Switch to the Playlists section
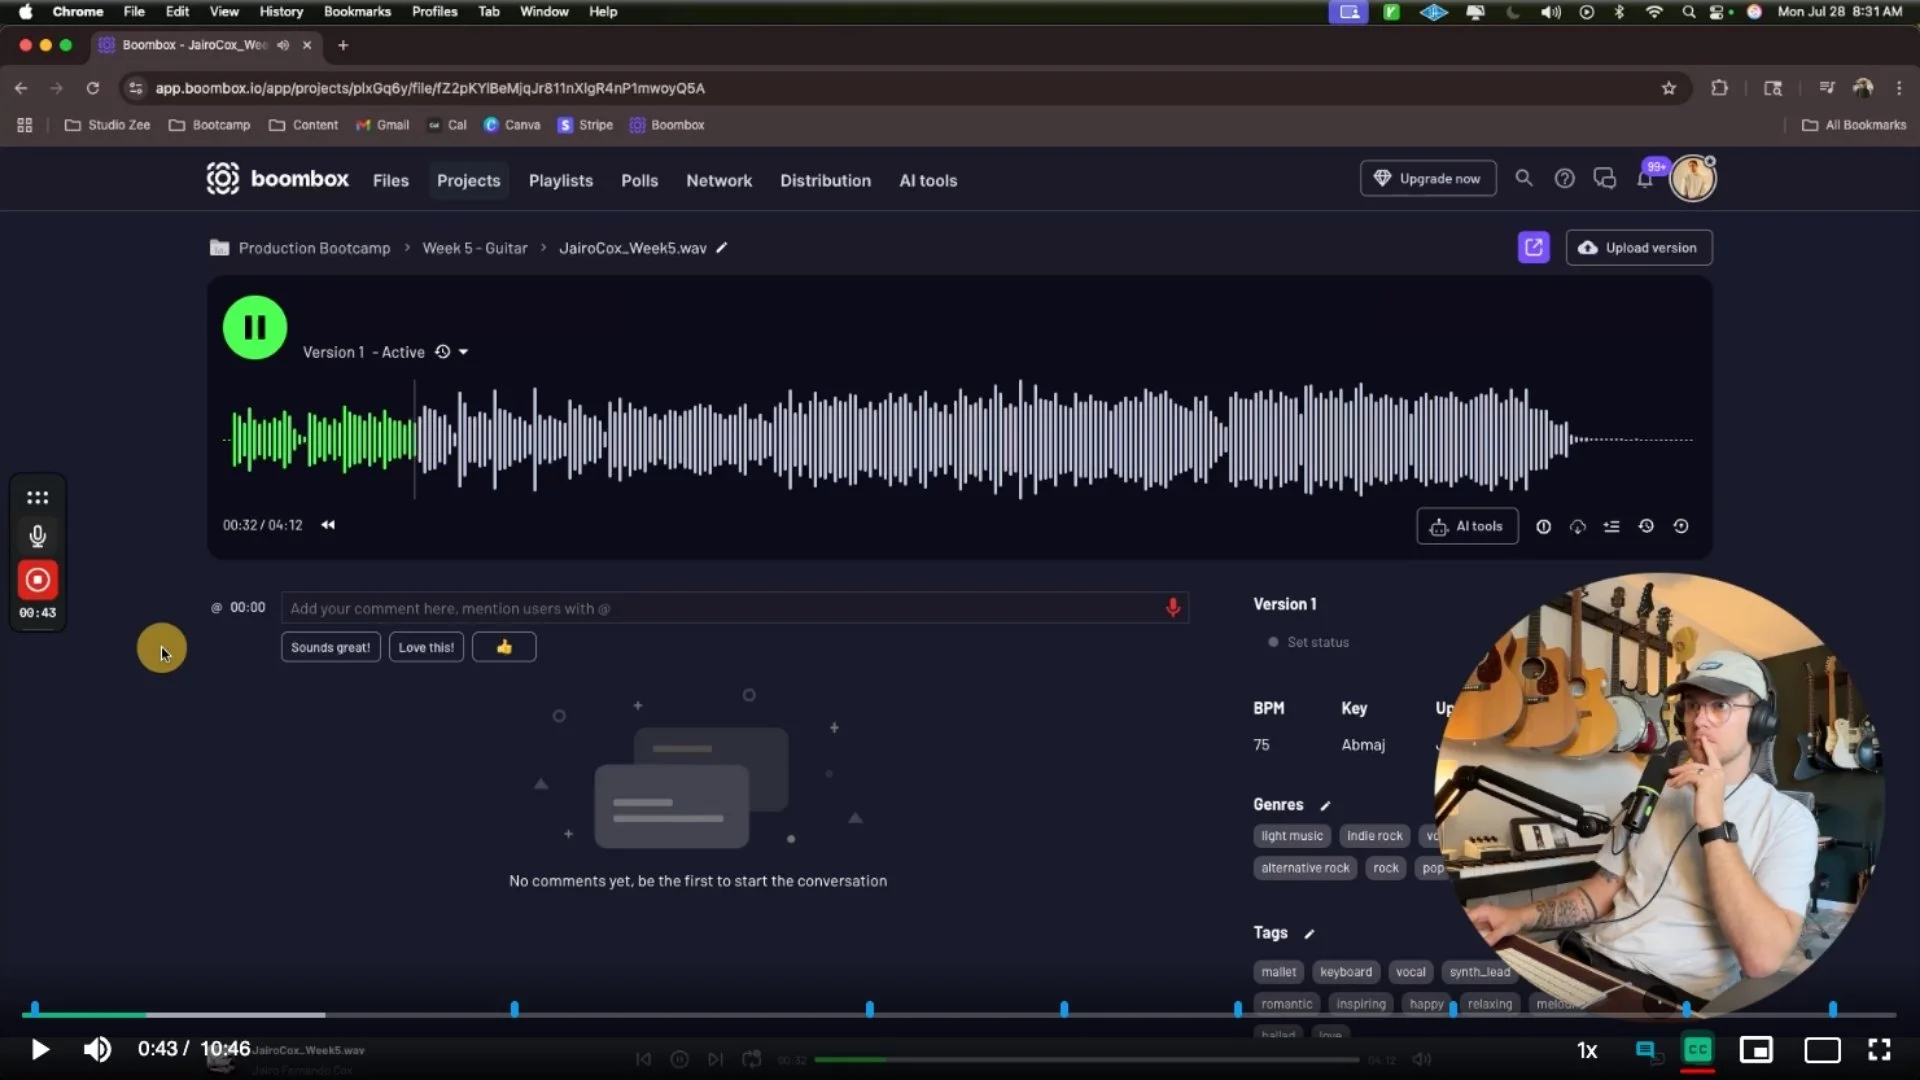 click(x=561, y=181)
